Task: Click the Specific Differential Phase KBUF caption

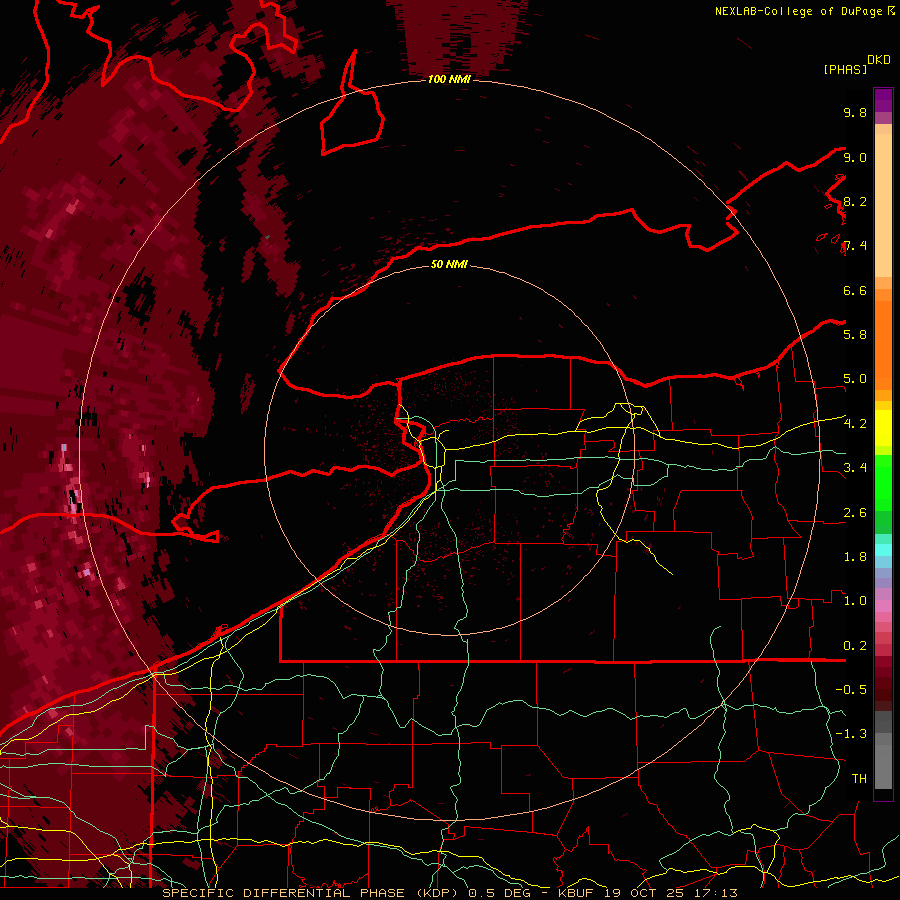Action: [449, 893]
